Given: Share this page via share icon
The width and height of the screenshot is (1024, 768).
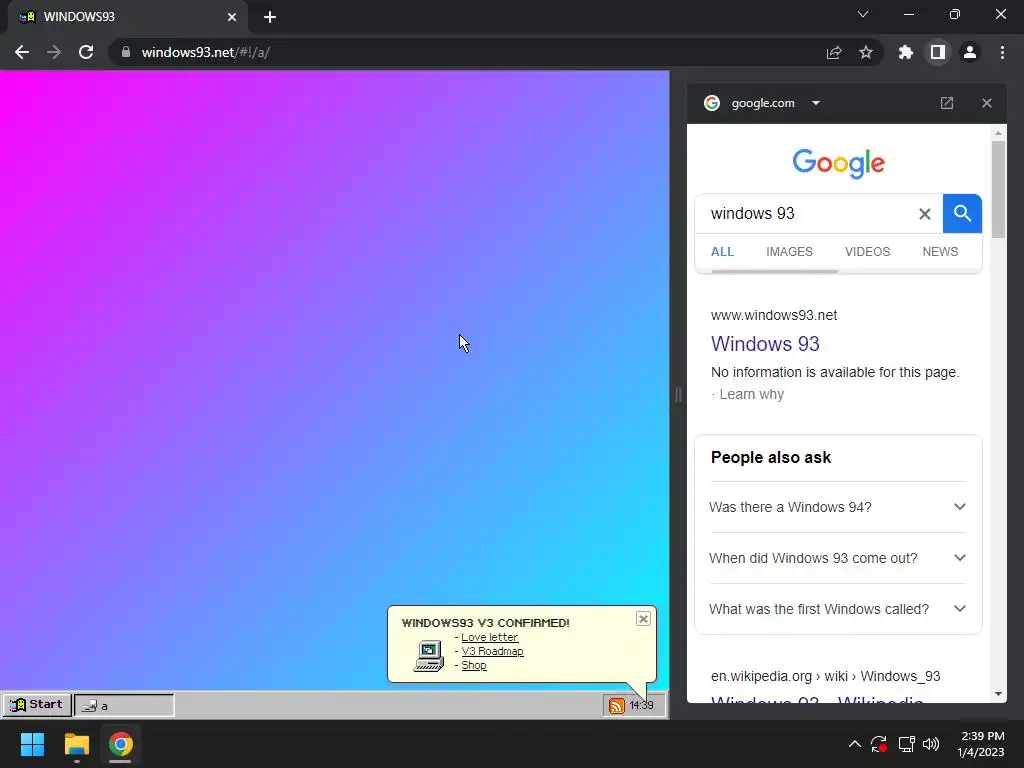Looking at the screenshot, I should (x=834, y=52).
